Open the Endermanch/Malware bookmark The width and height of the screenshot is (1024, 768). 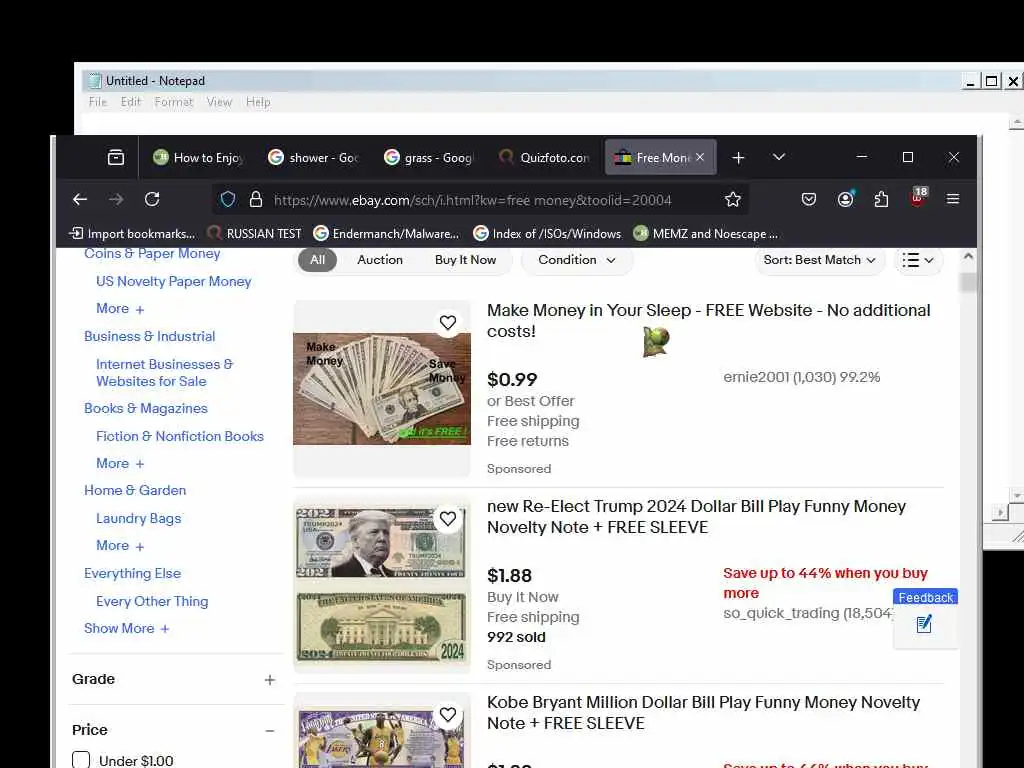coord(386,234)
